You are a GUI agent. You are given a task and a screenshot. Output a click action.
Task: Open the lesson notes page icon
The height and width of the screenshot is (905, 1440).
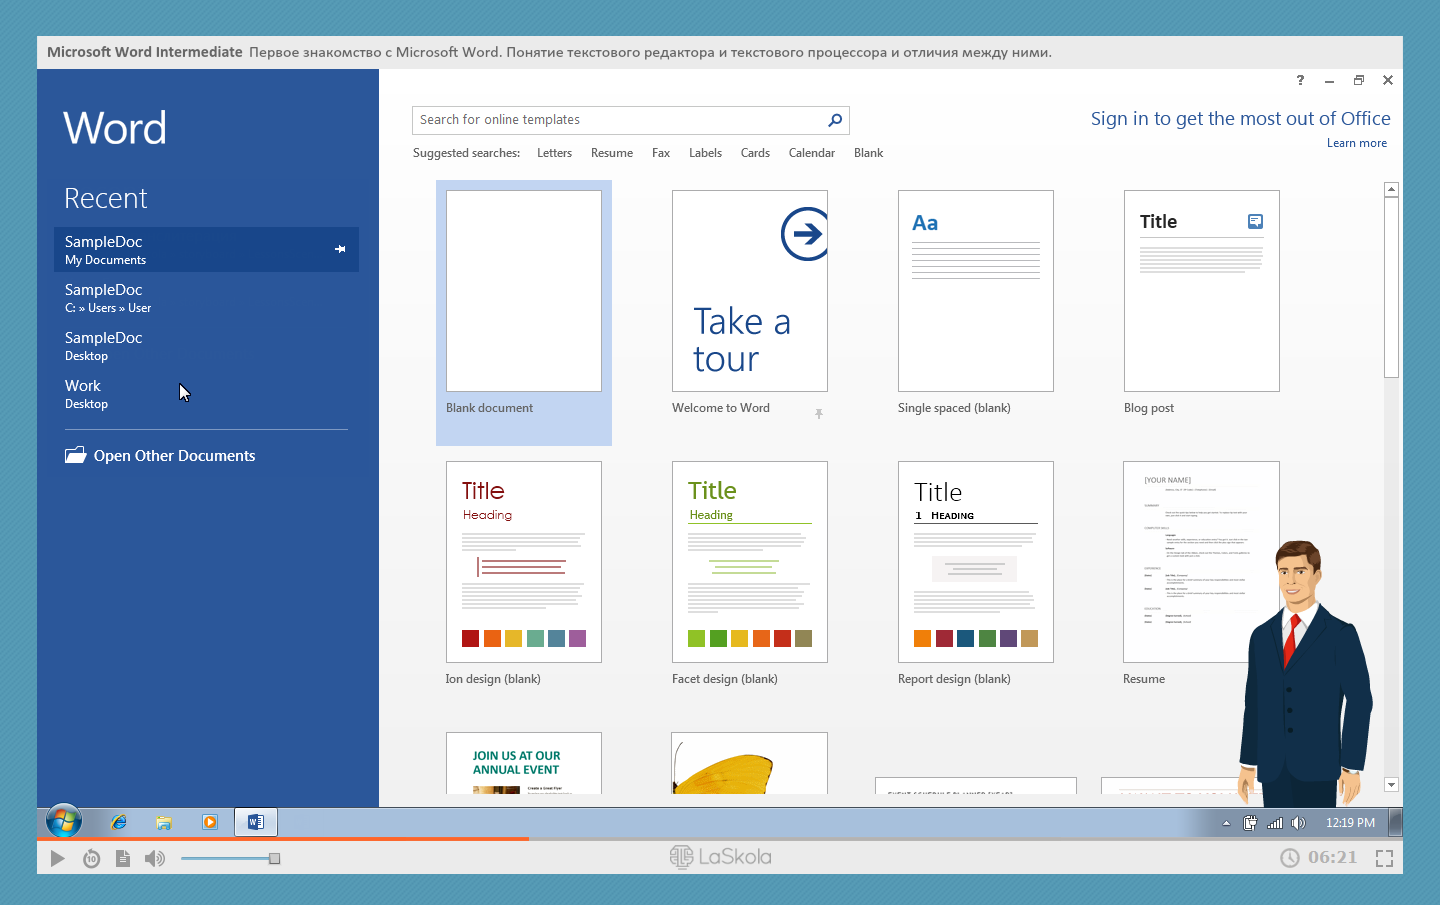[123, 858]
